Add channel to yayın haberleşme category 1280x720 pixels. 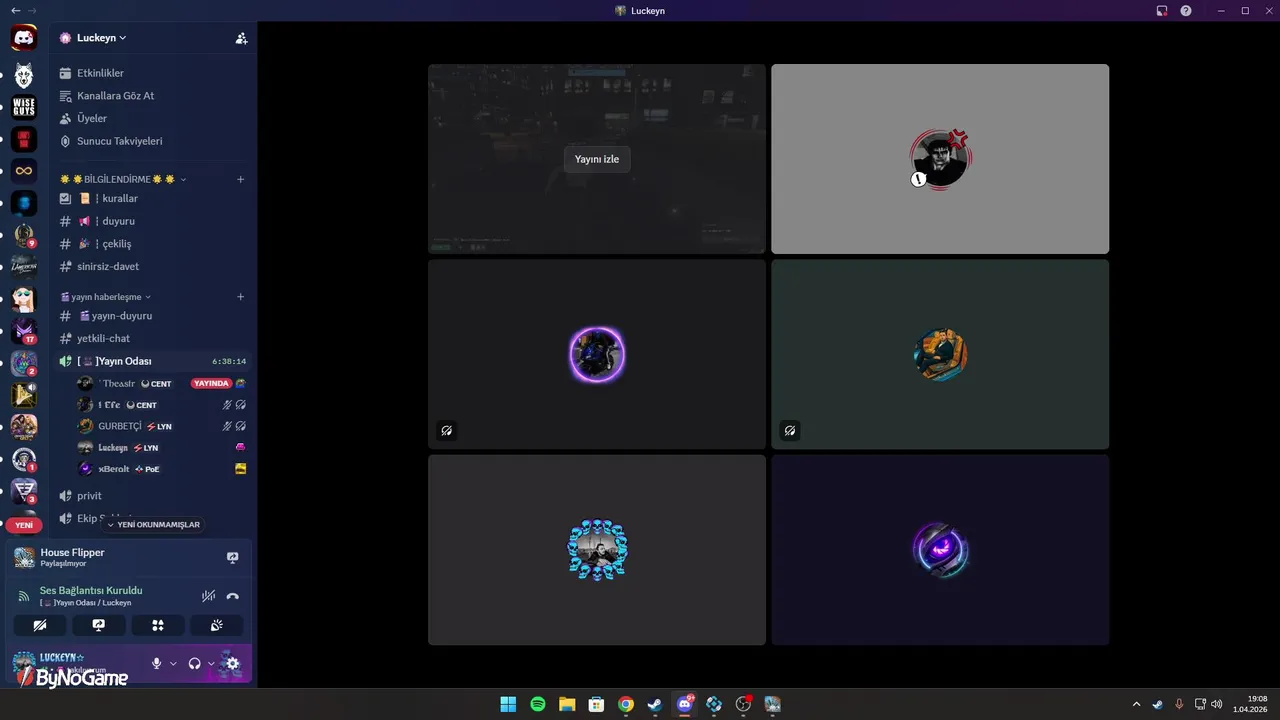pyautogui.click(x=240, y=296)
